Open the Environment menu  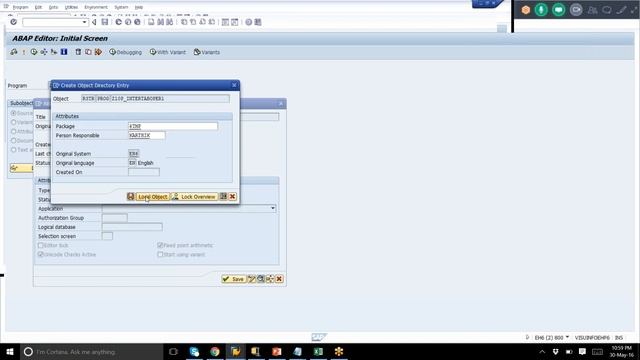(x=96, y=7)
